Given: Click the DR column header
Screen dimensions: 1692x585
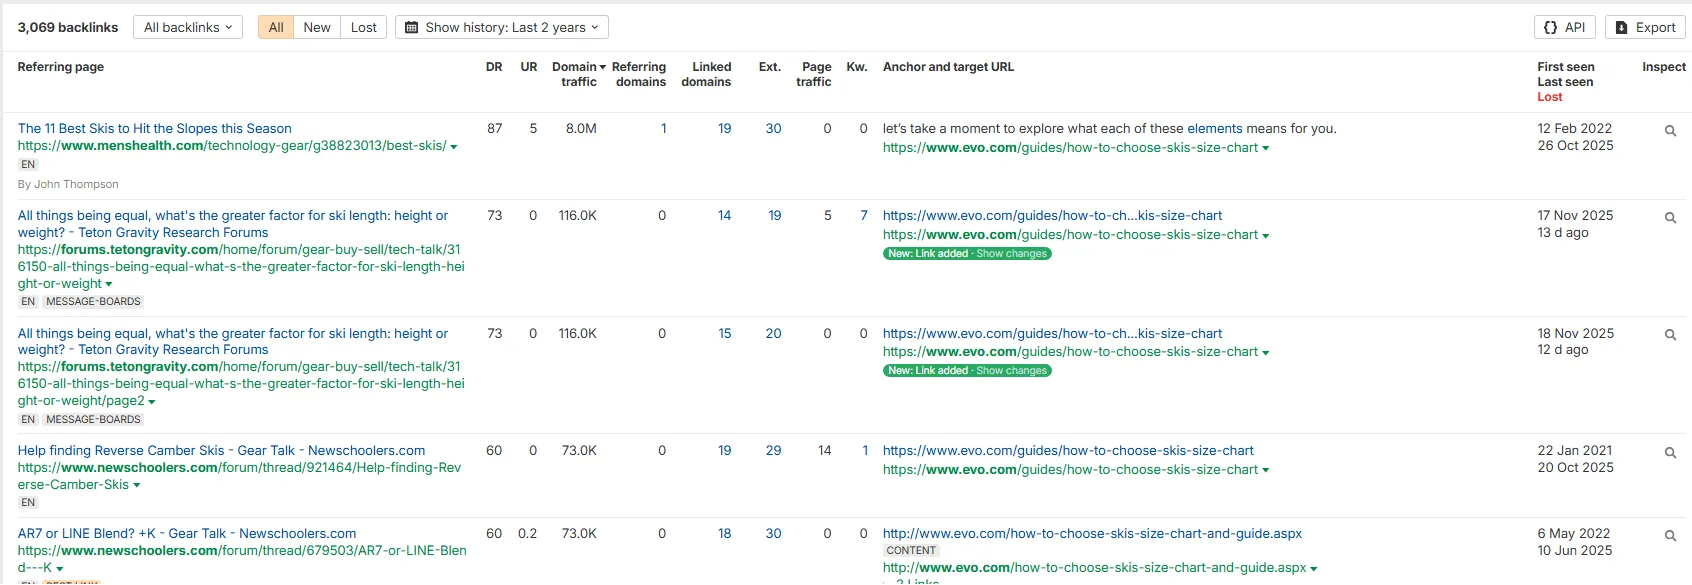Looking at the screenshot, I should point(494,67).
